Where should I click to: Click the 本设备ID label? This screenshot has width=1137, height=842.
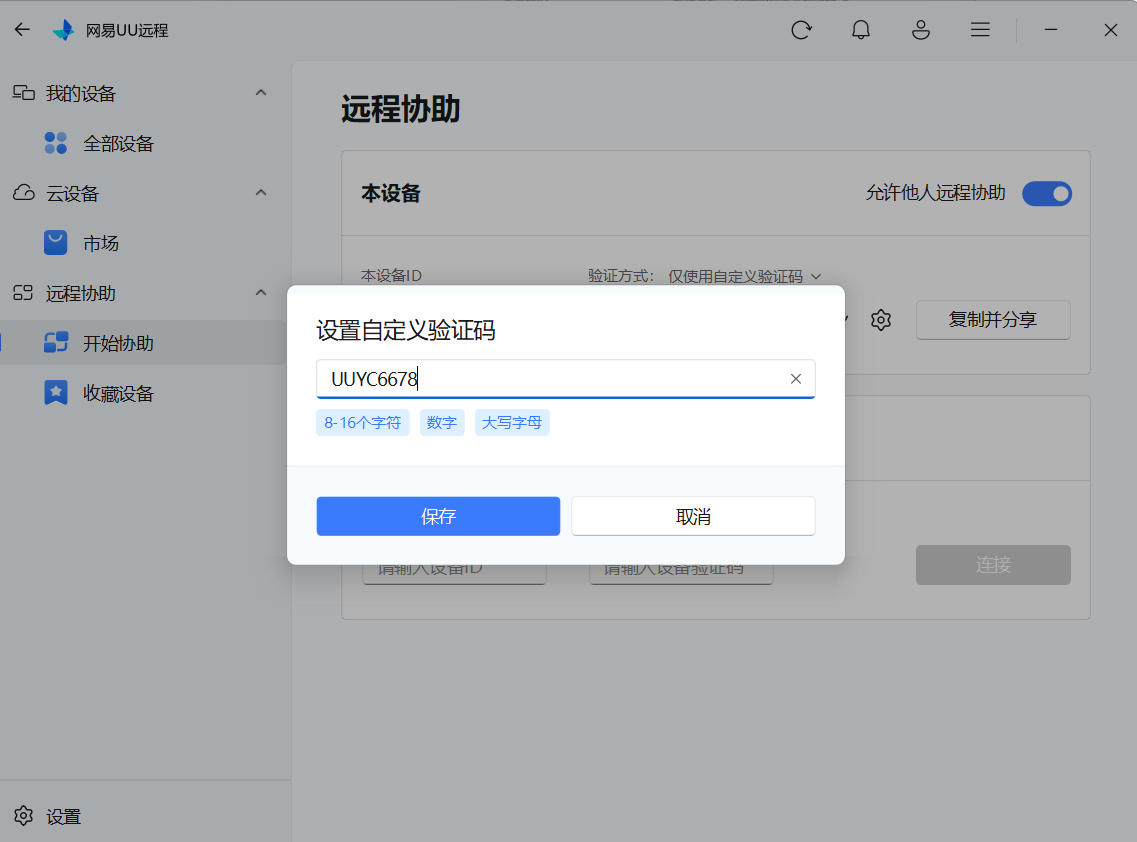click(392, 276)
